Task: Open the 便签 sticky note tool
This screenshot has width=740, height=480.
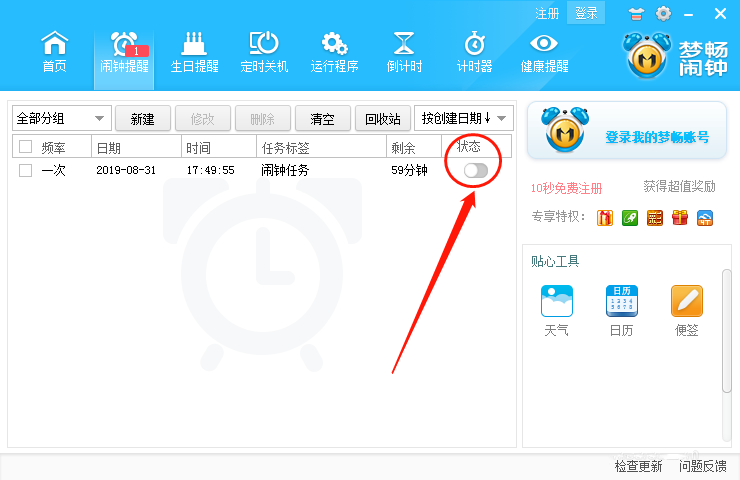Action: click(687, 310)
